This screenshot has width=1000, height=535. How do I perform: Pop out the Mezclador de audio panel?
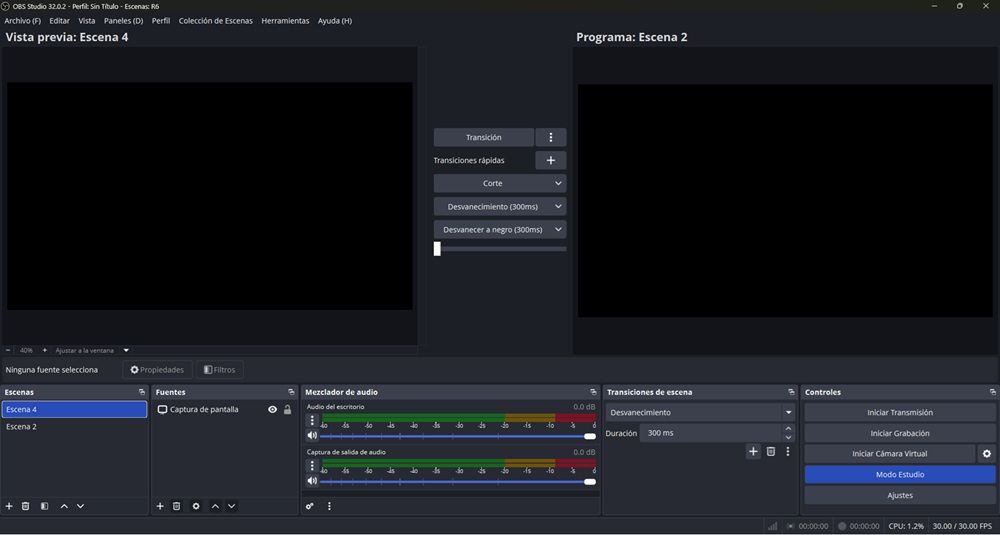(x=594, y=392)
